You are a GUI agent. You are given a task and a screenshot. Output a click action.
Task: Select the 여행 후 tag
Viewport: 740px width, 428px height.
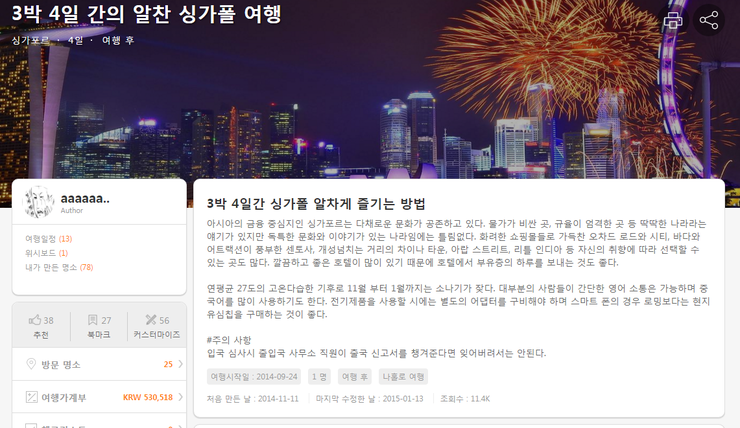pyautogui.click(x=354, y=377)
